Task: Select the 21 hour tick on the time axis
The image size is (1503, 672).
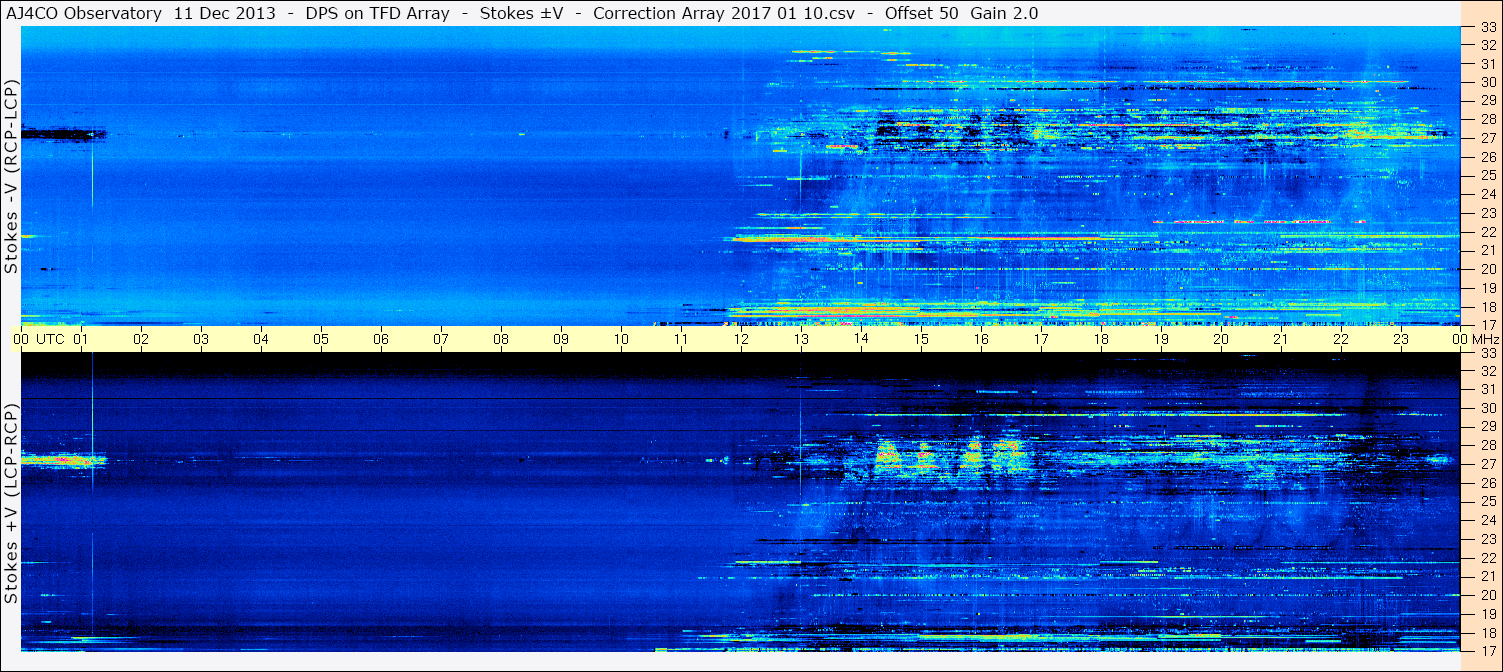Action: tap(1281, 339)
